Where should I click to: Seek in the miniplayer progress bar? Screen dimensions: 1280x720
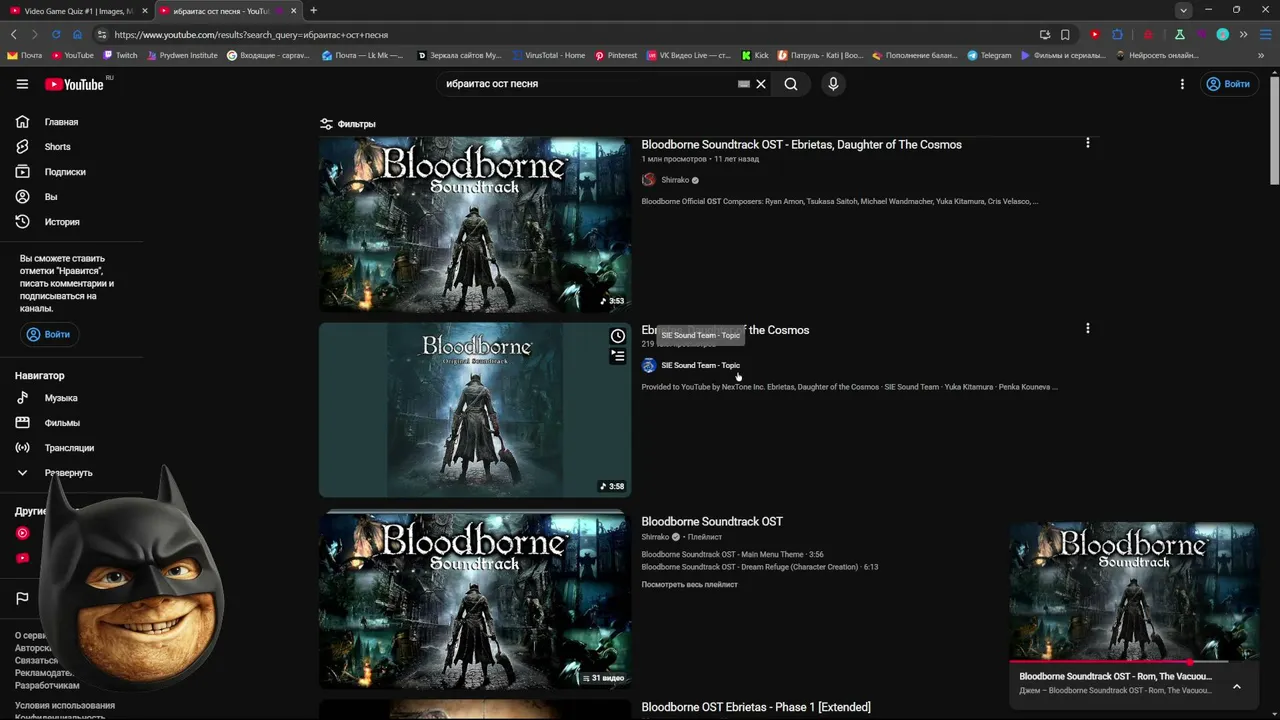pos(1133,661)
